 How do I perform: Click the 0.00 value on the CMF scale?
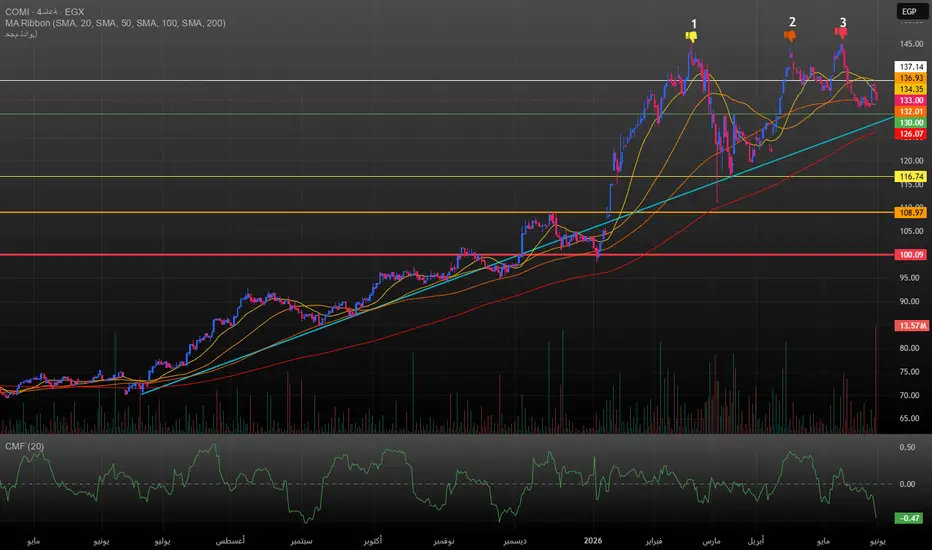pos(907,484)
